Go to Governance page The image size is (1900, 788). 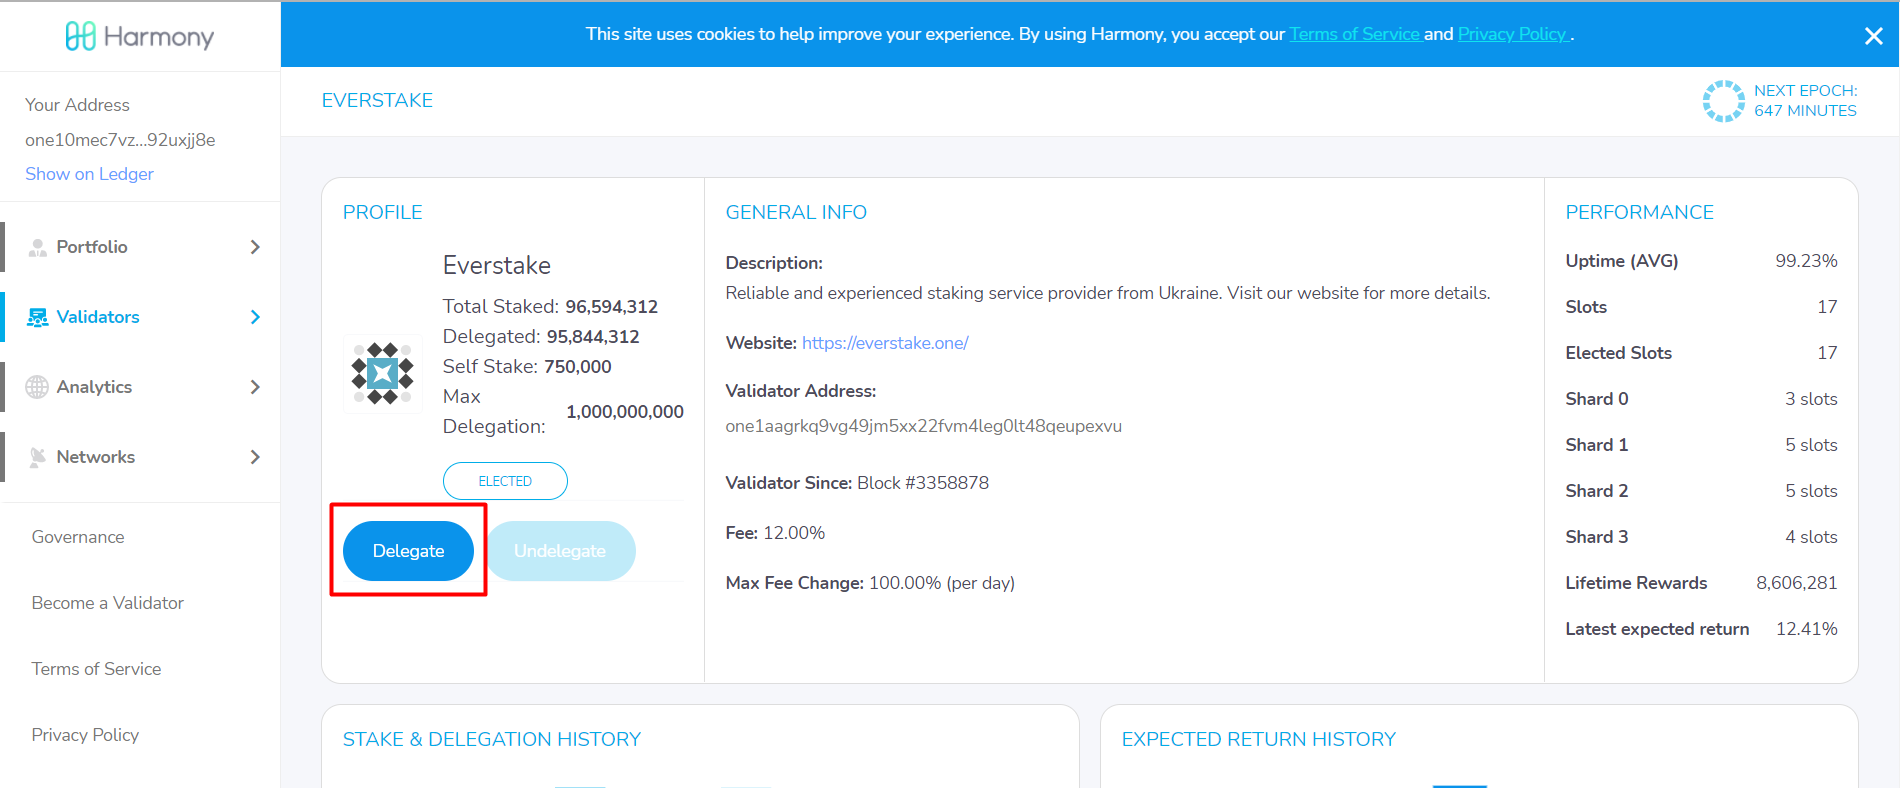click(78, 537)
